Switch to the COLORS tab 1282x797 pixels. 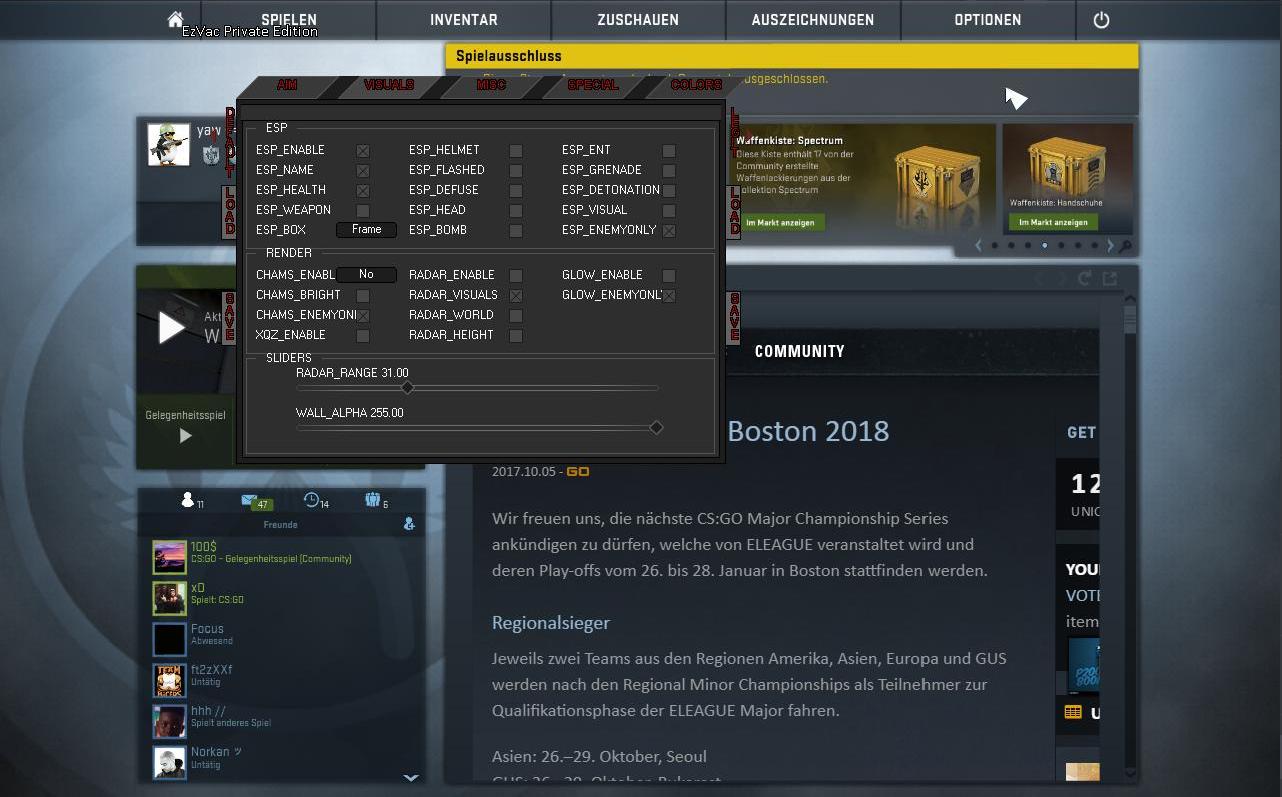[696, 86]
